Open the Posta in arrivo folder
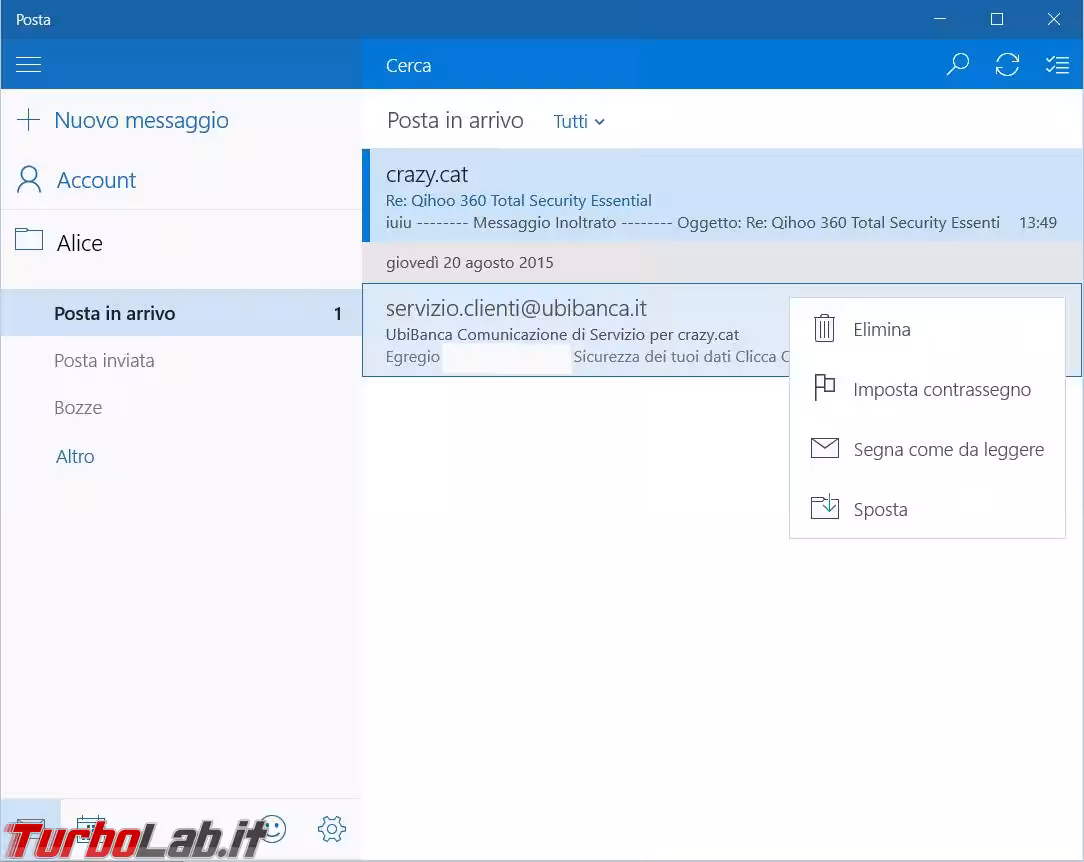 tap(115, 313)
